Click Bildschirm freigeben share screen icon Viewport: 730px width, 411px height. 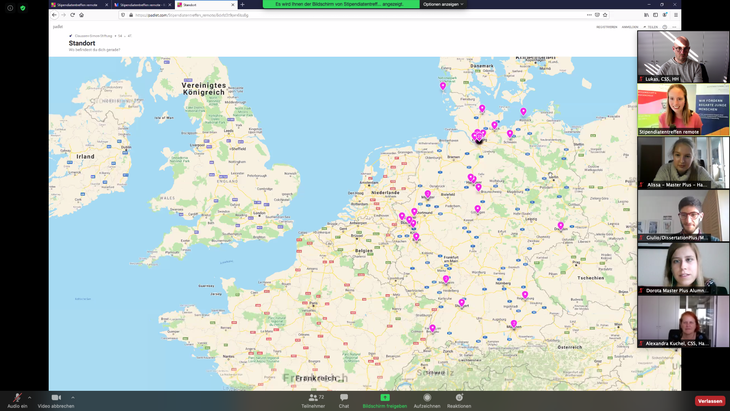385,397
